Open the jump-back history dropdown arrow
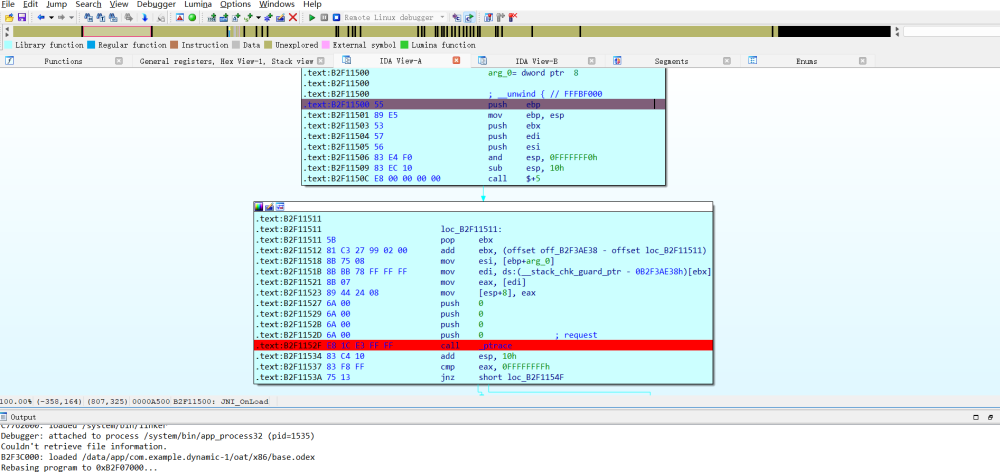Screen dimensions: 1000x472 point(51,17)
